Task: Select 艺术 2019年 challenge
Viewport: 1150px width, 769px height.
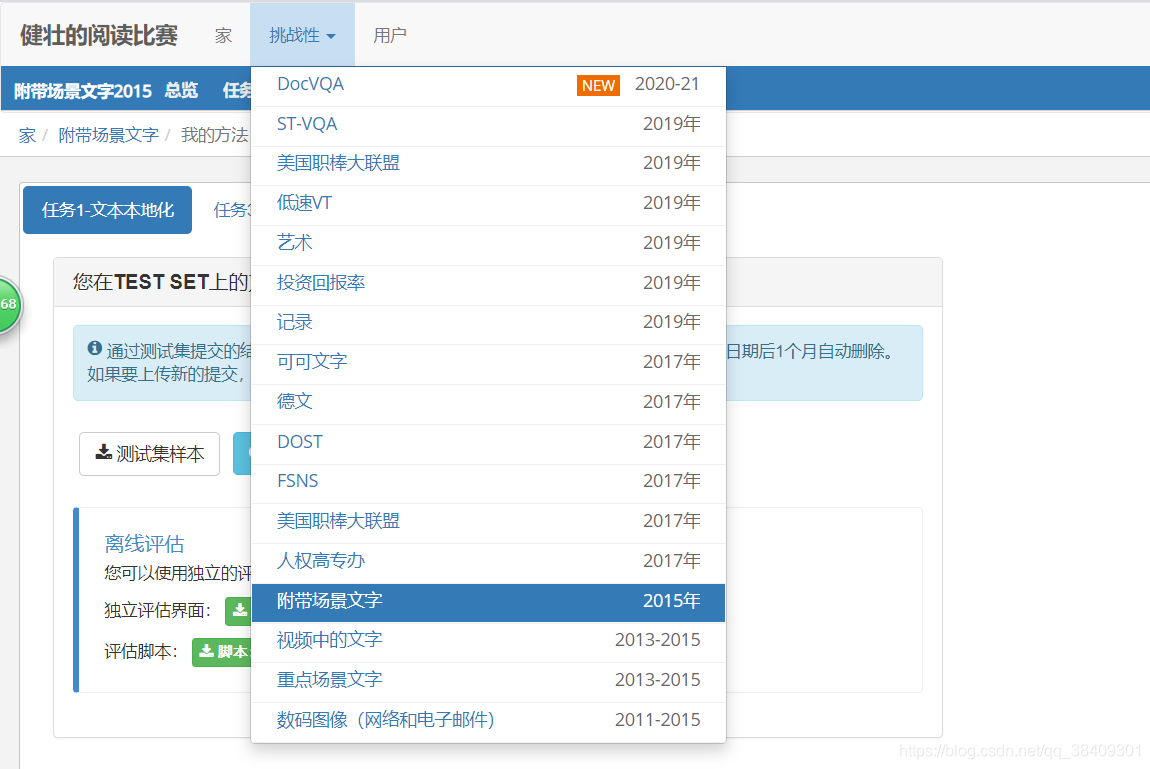Action: click(488, 243)
